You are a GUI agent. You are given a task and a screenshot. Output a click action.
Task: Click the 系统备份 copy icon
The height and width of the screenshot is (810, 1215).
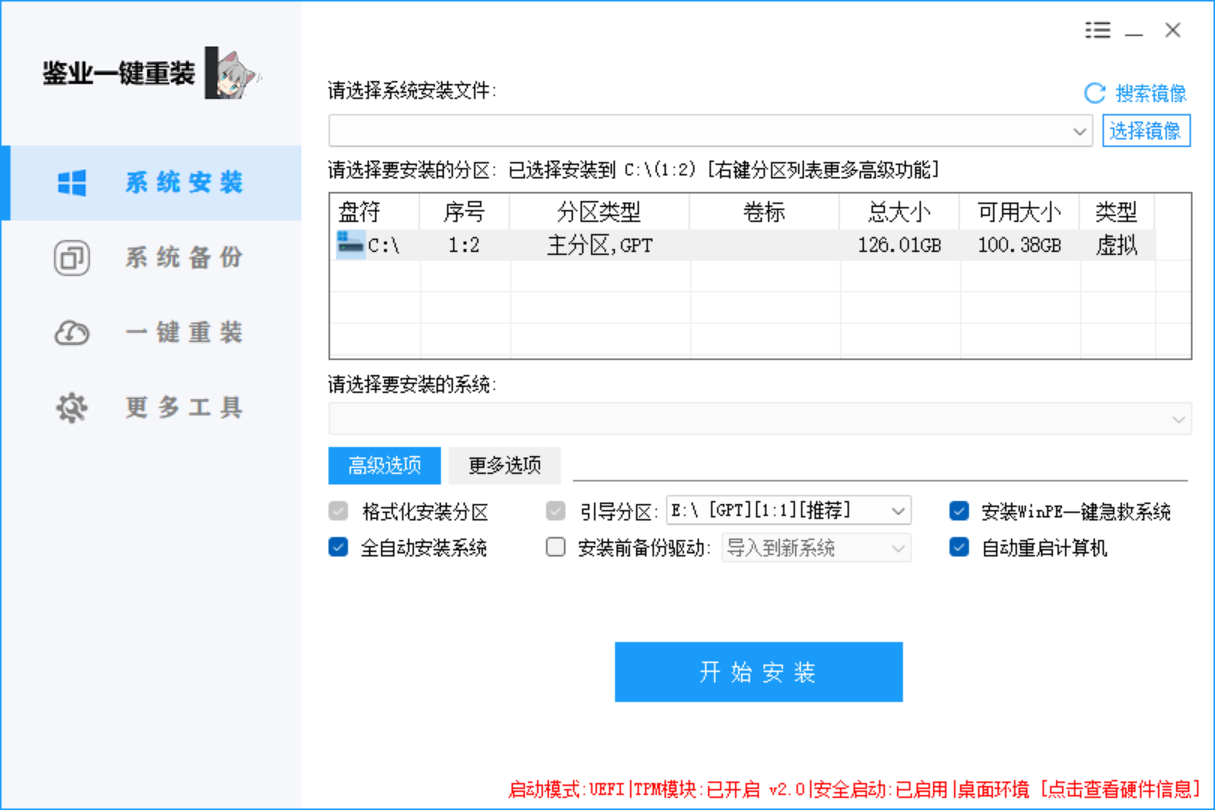pos(72,258)
